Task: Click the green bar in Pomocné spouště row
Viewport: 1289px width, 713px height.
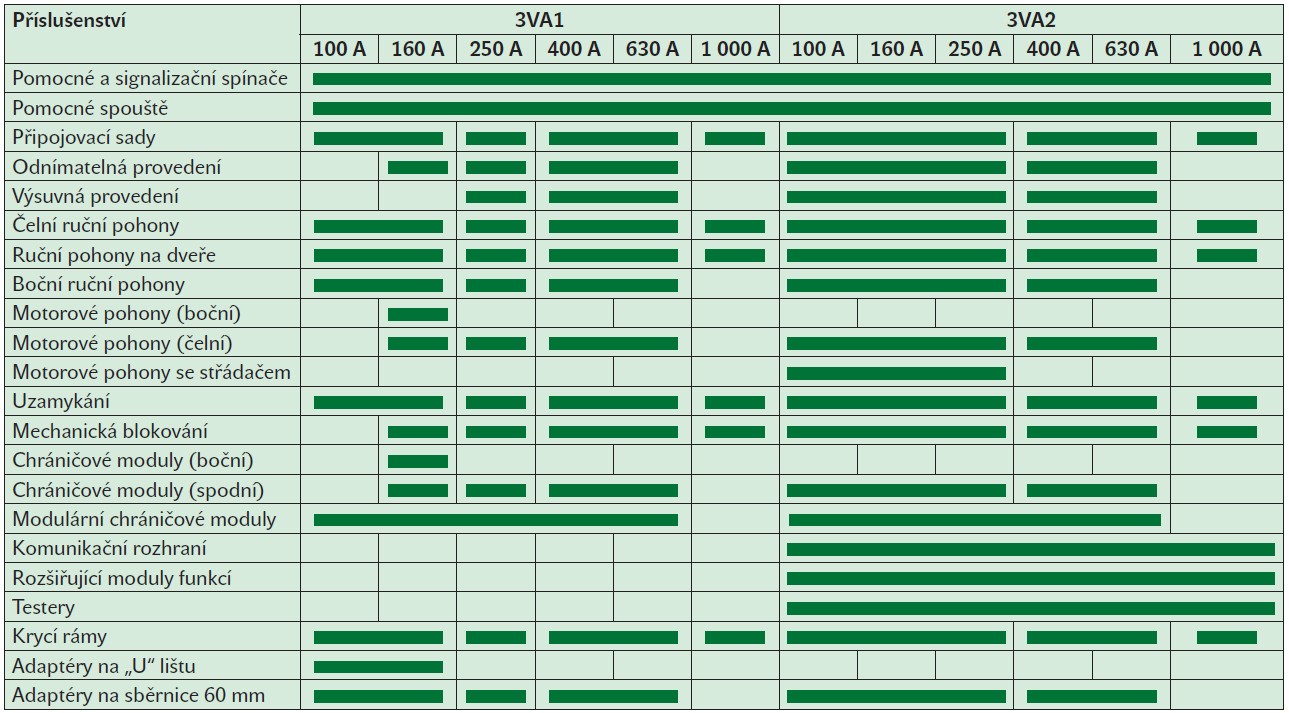Action: tap(792, 108)
